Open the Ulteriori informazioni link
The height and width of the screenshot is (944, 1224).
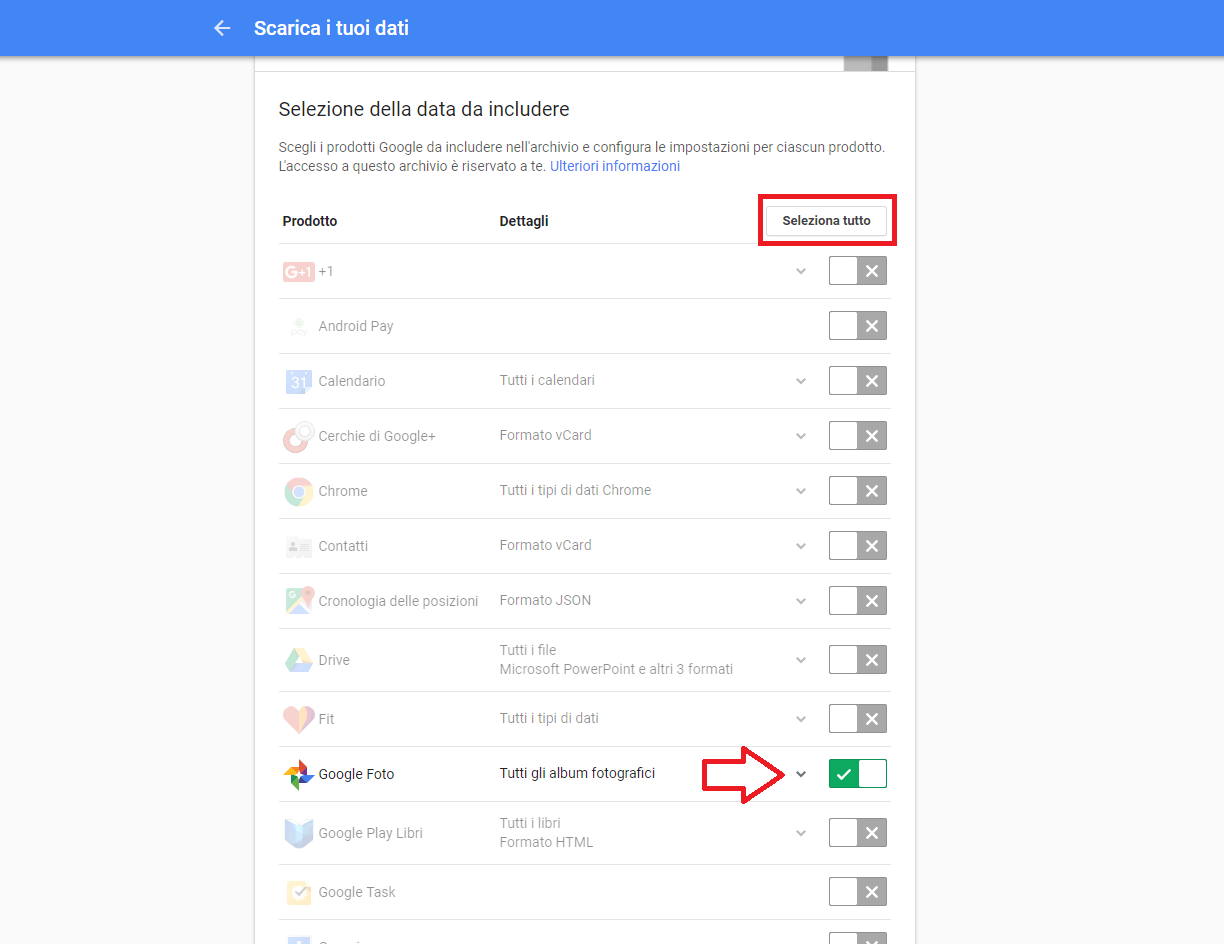[x=615, y=166]
